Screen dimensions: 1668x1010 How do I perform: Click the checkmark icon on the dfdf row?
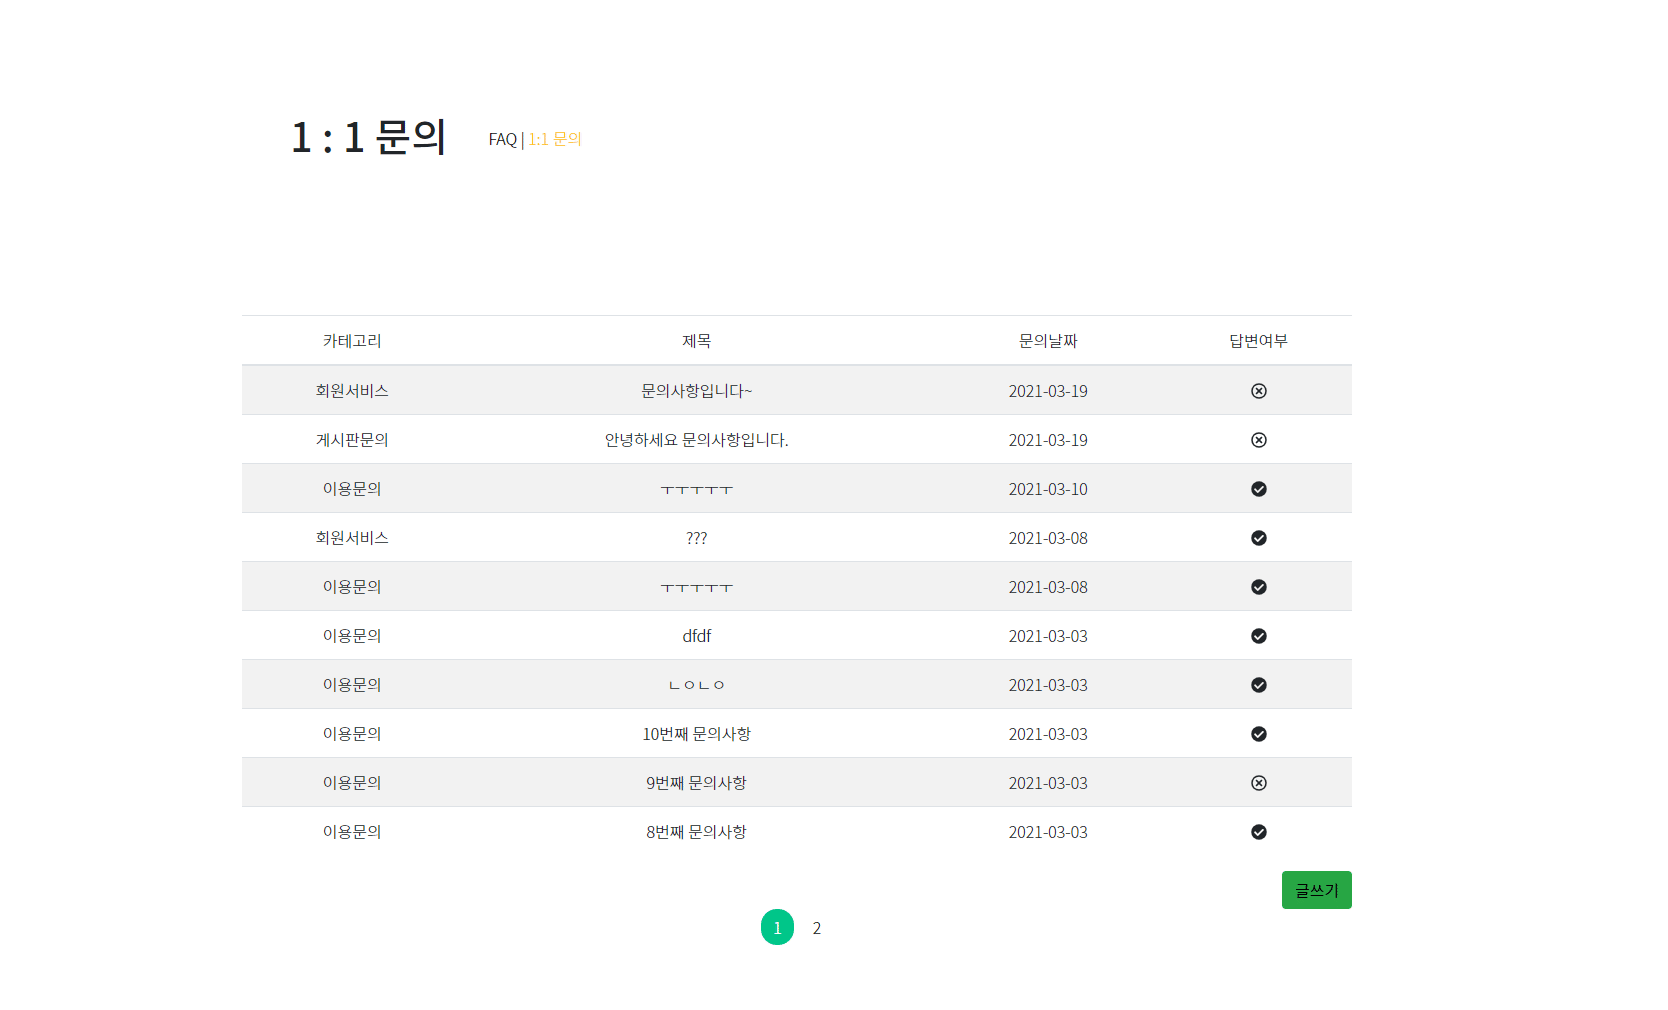point(1258,635)
